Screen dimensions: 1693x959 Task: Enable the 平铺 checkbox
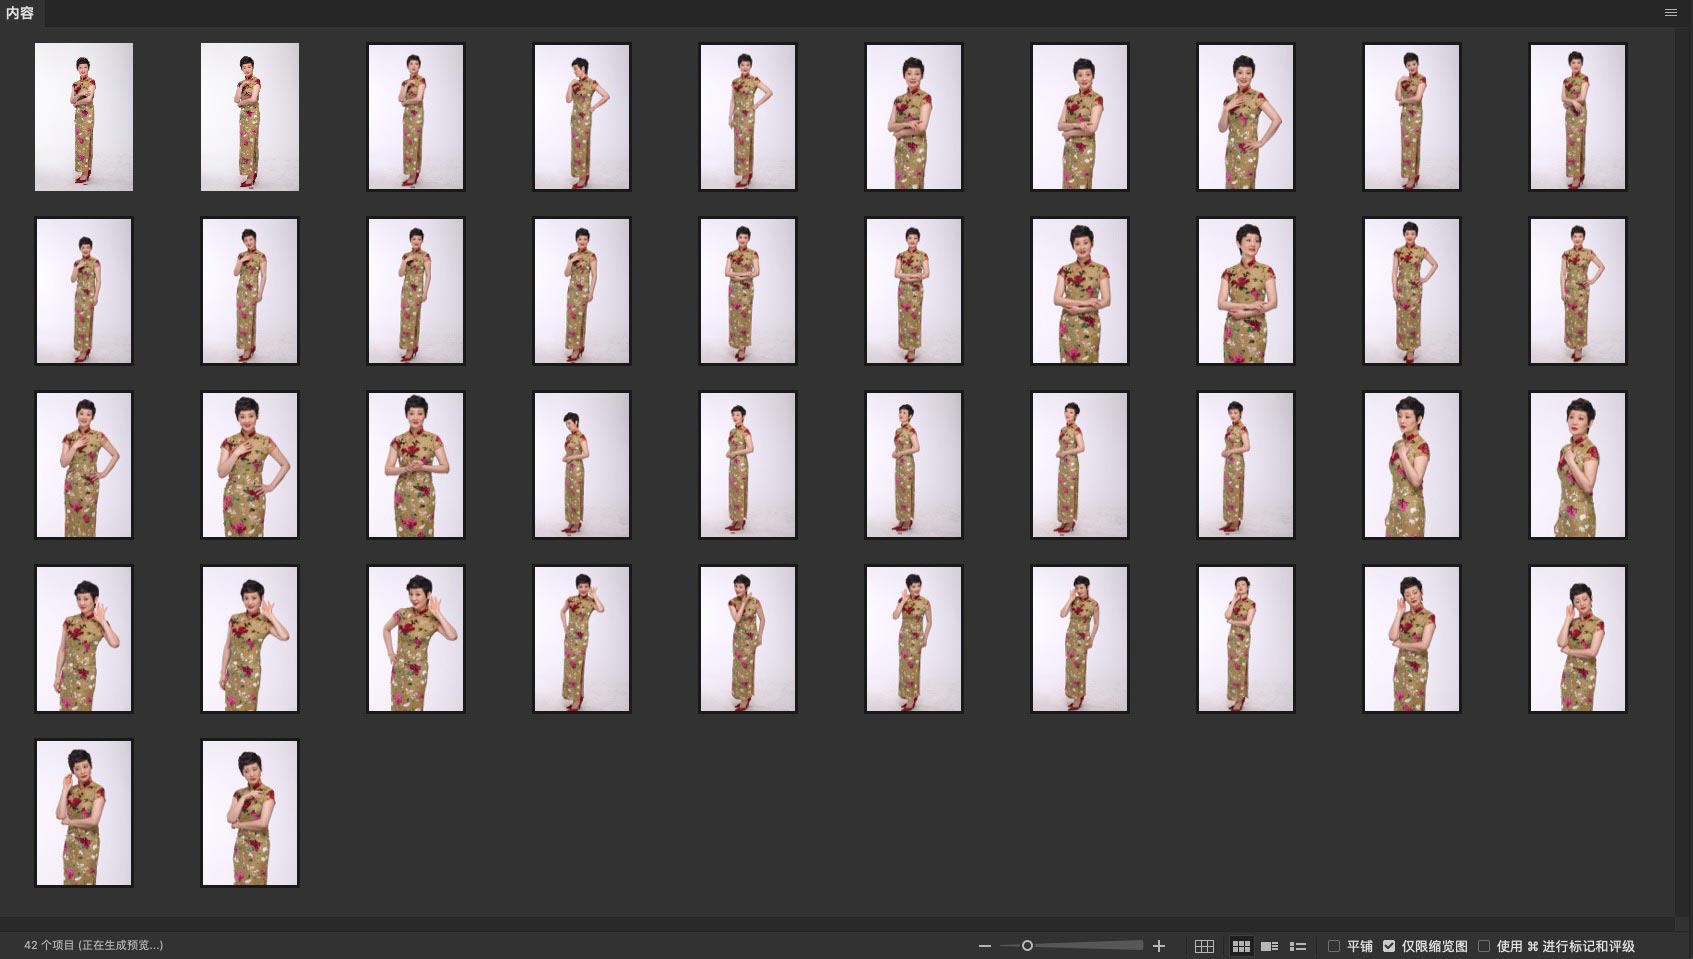point(1334,946)
